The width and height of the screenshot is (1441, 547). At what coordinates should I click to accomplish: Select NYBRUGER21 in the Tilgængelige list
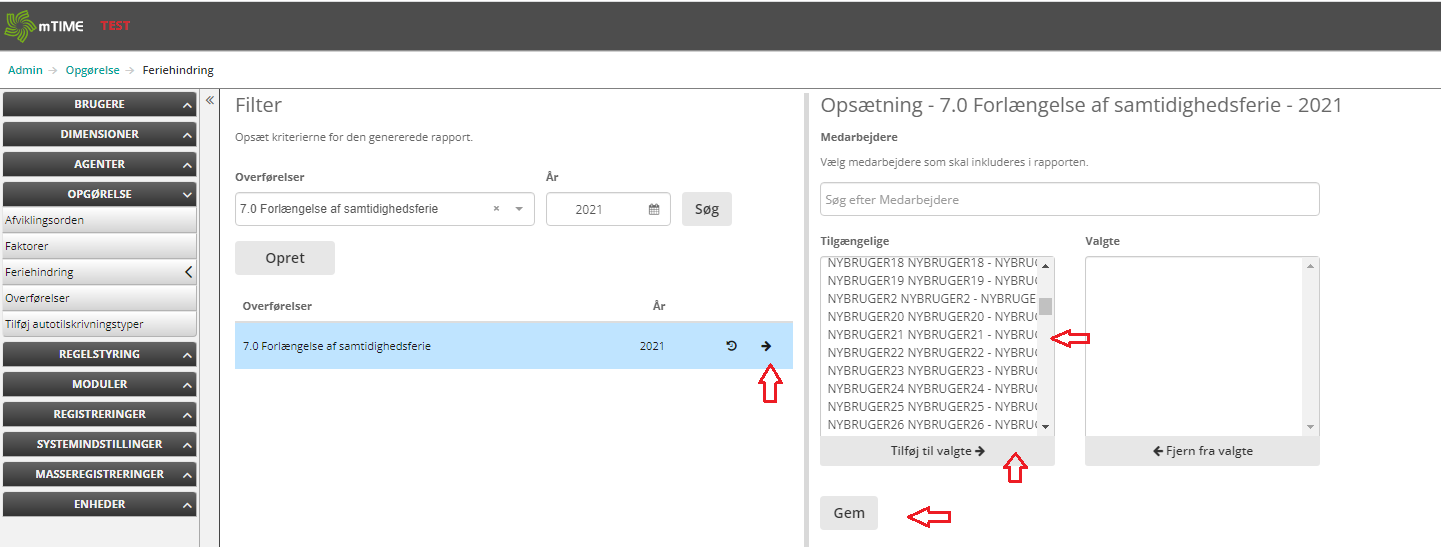[932, 334]
